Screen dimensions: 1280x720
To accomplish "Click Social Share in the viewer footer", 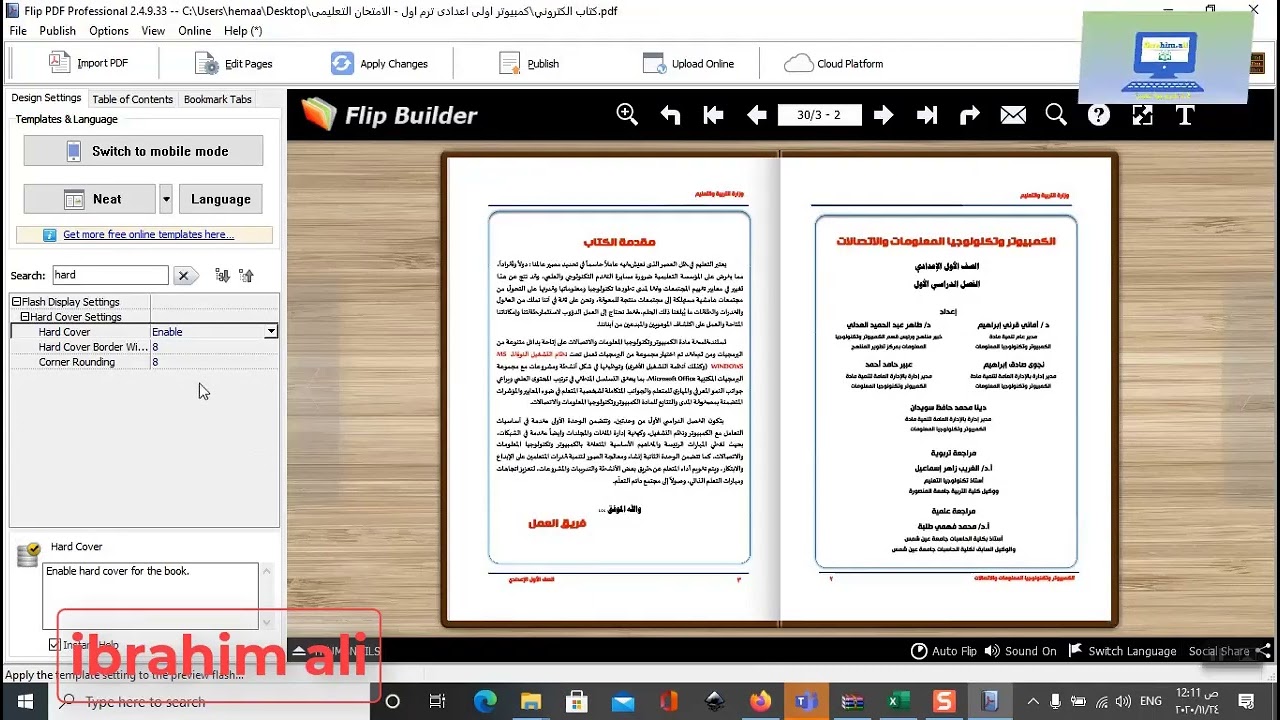I will tap(1230, 651).
